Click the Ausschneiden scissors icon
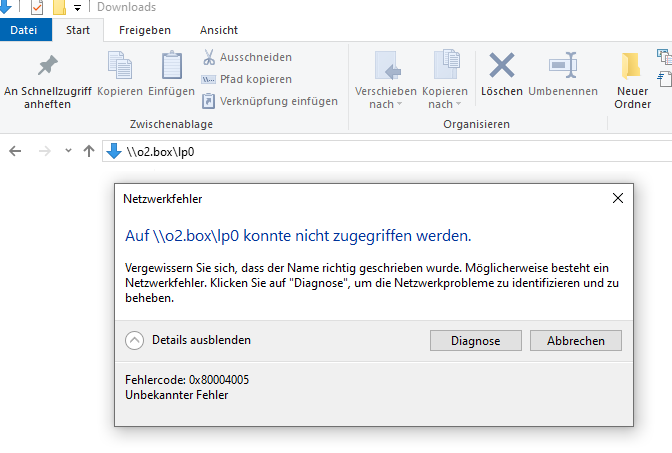672x453 pixels. tap(209, 57)
